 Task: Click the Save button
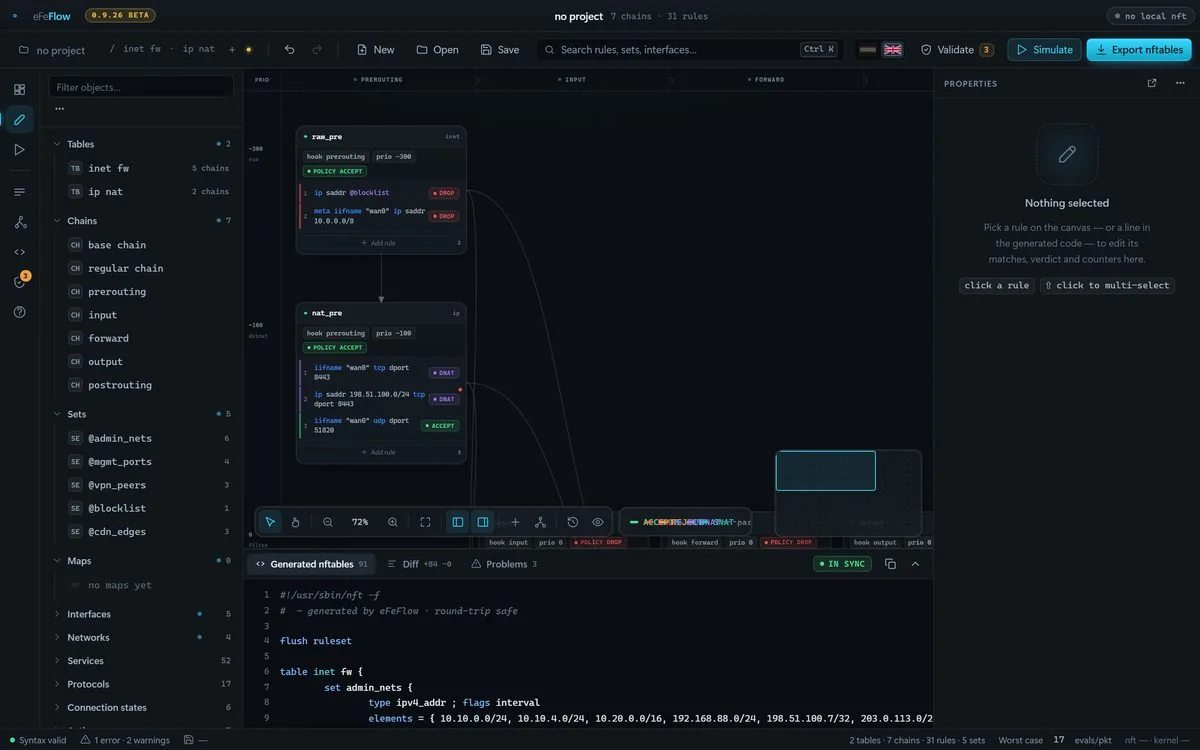point(499,50)
